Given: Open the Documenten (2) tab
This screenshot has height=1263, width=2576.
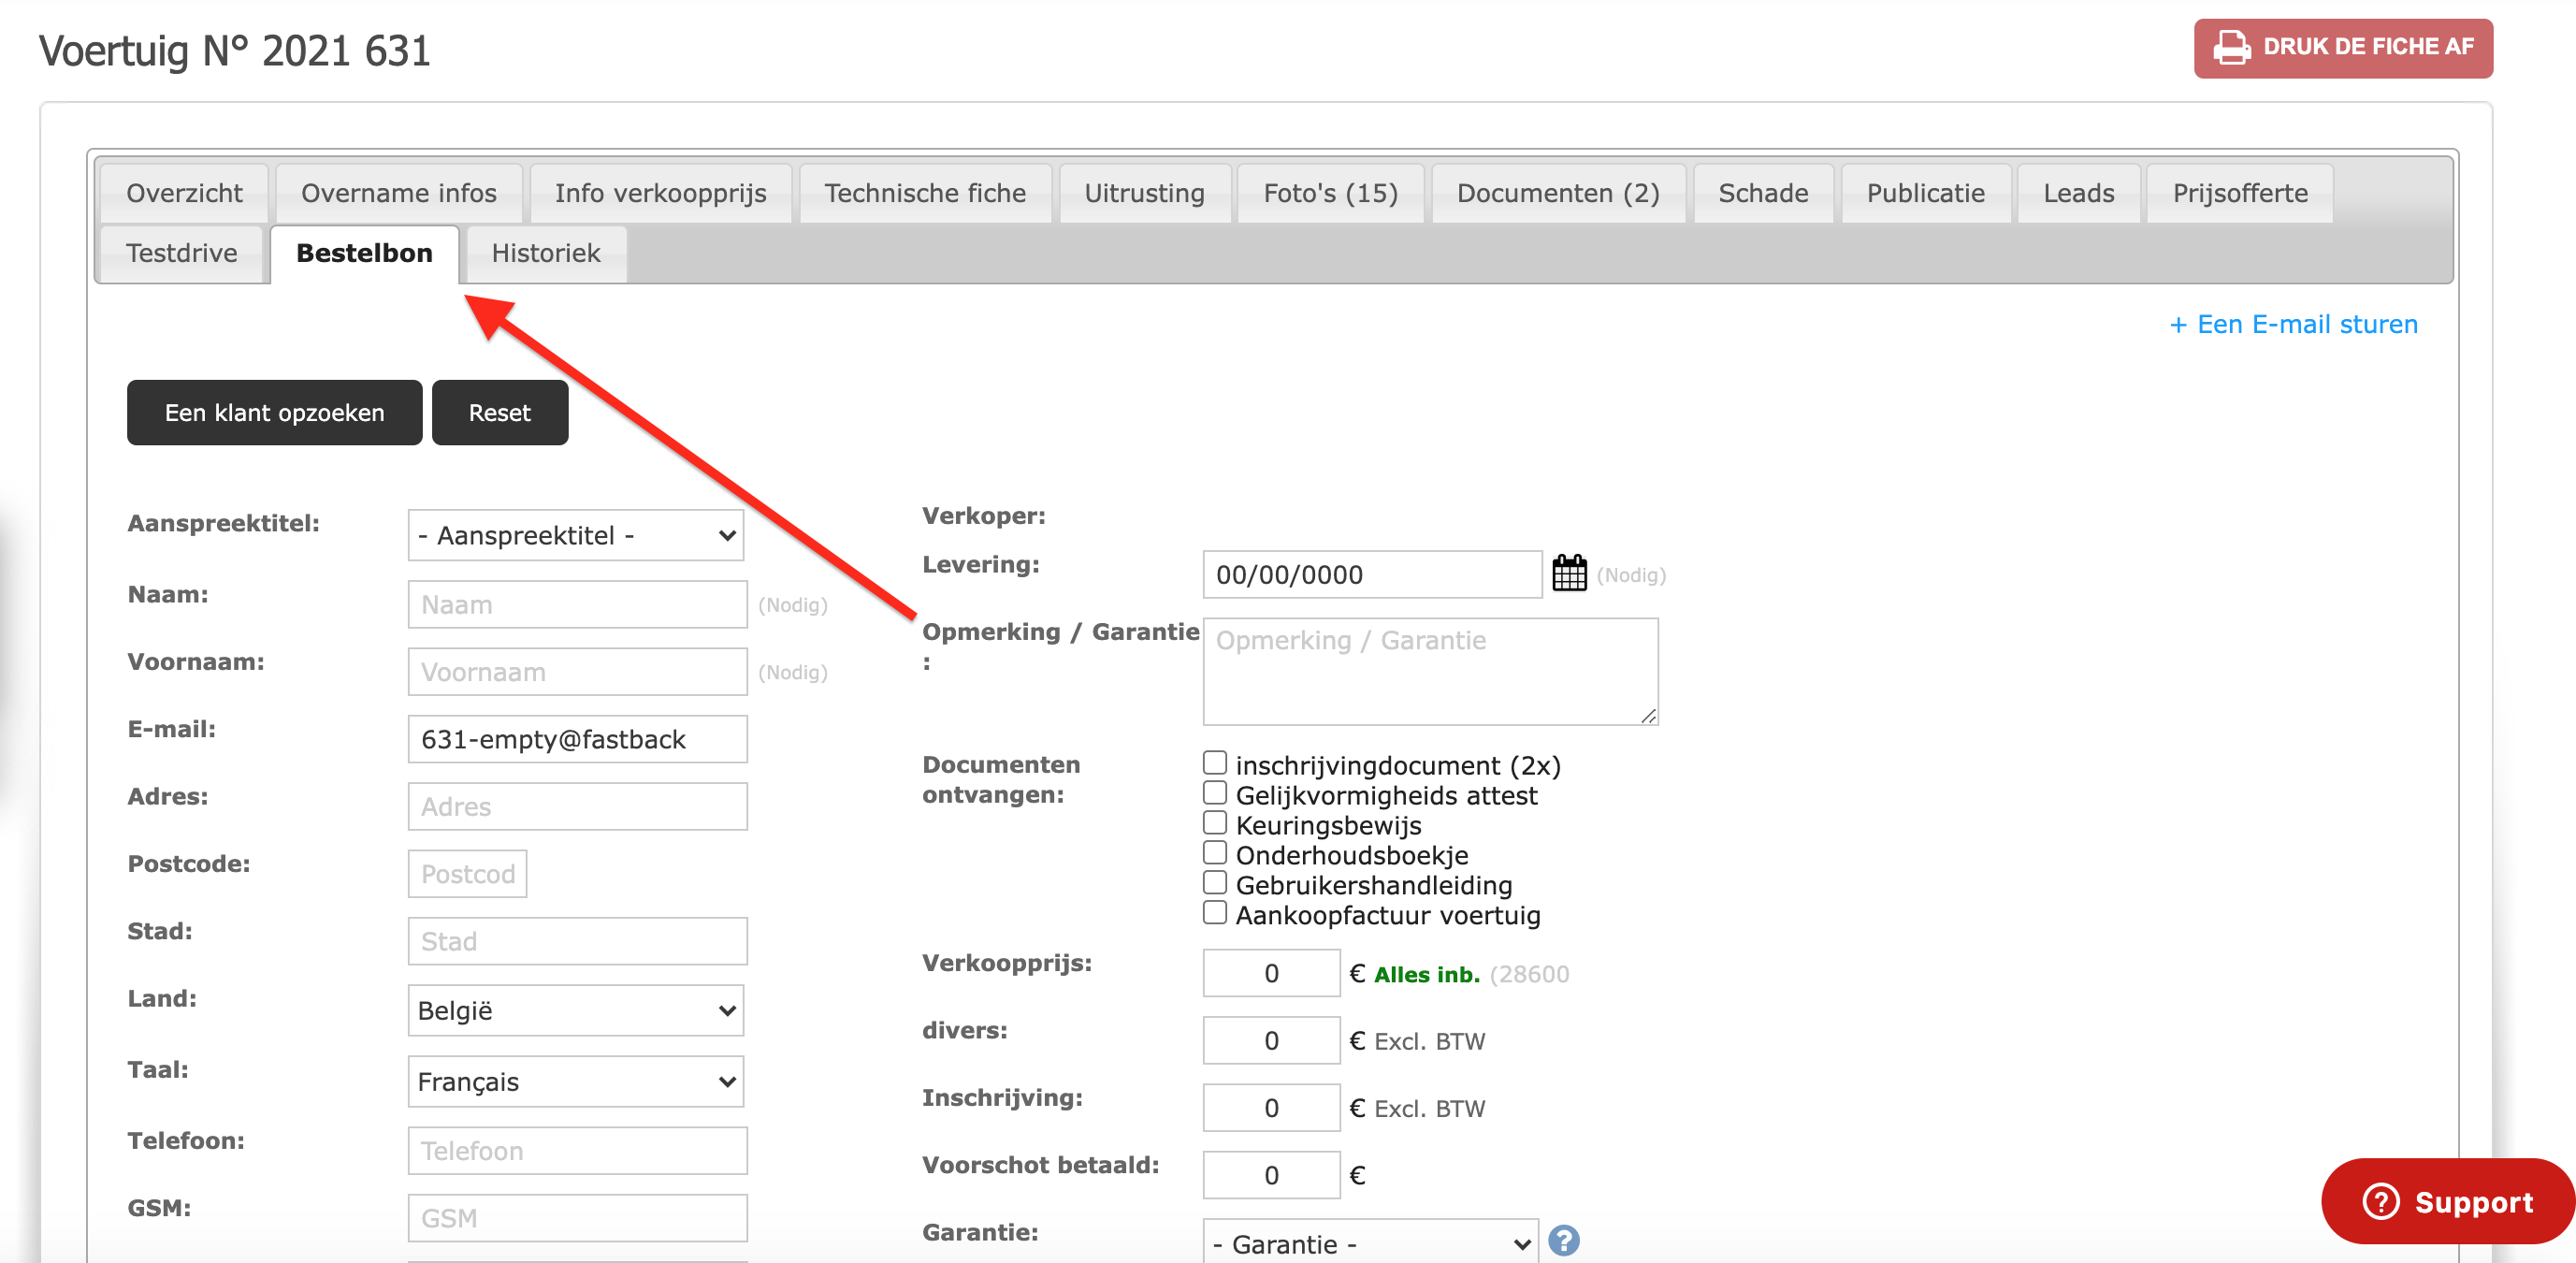Looking at the screenshot, I should (x=1558, y=193).
